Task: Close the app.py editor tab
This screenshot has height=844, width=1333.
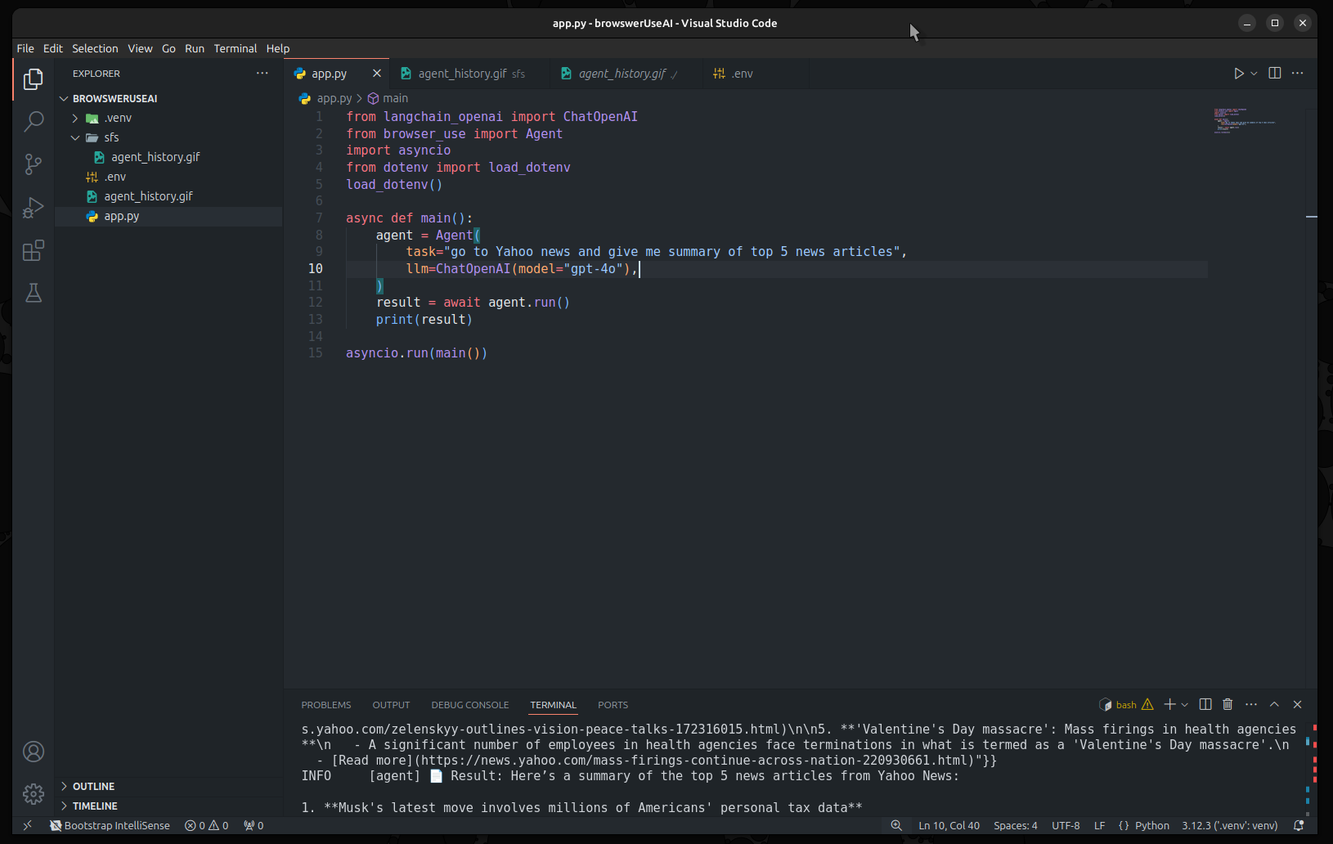Action: (x=377, y=73)
